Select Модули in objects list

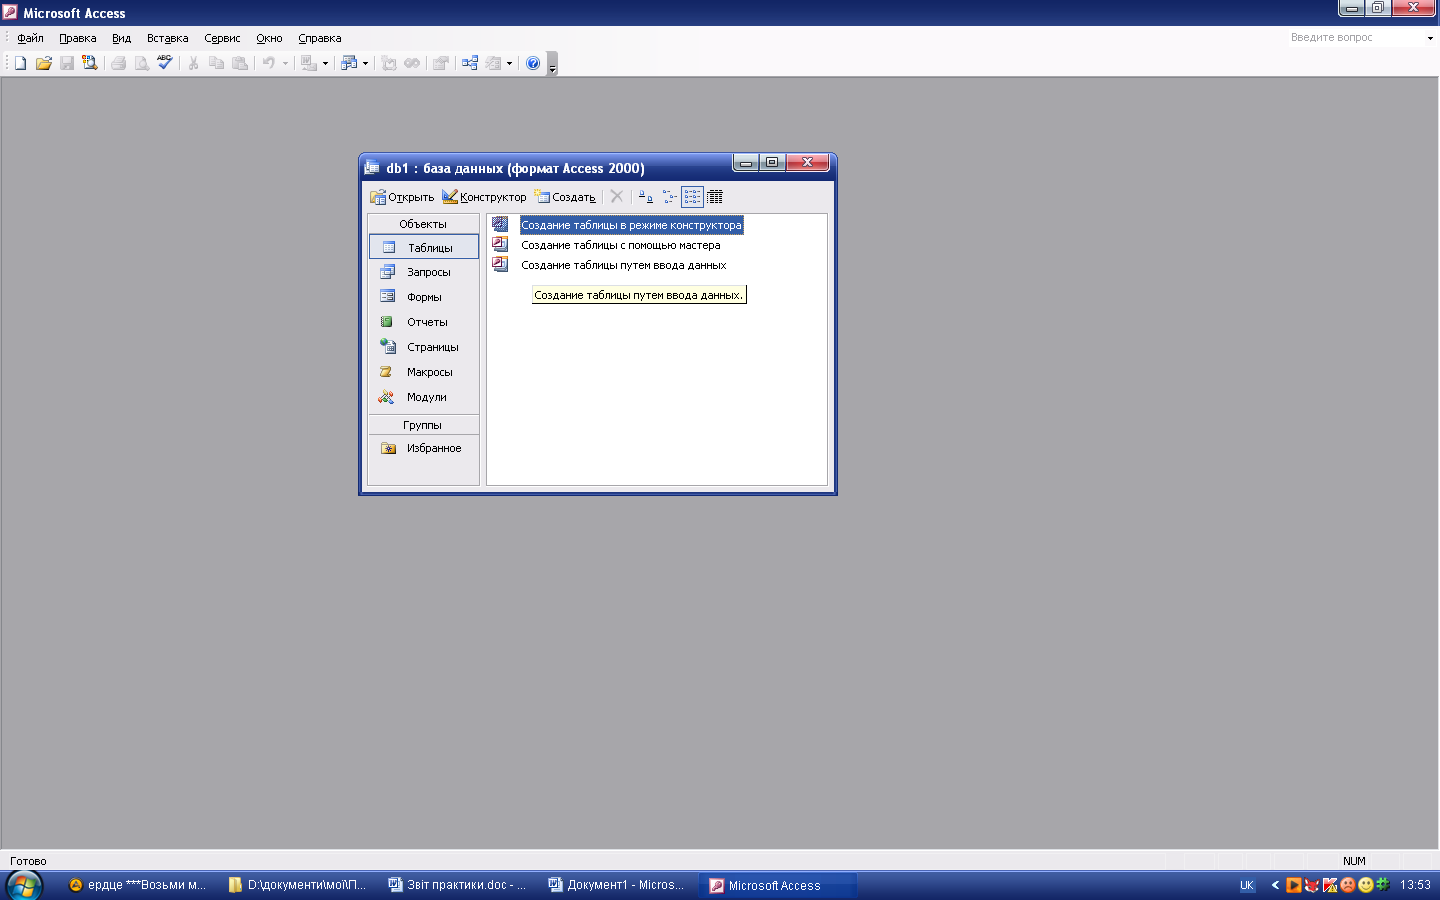pyautogui.click(x=424, y=397)
